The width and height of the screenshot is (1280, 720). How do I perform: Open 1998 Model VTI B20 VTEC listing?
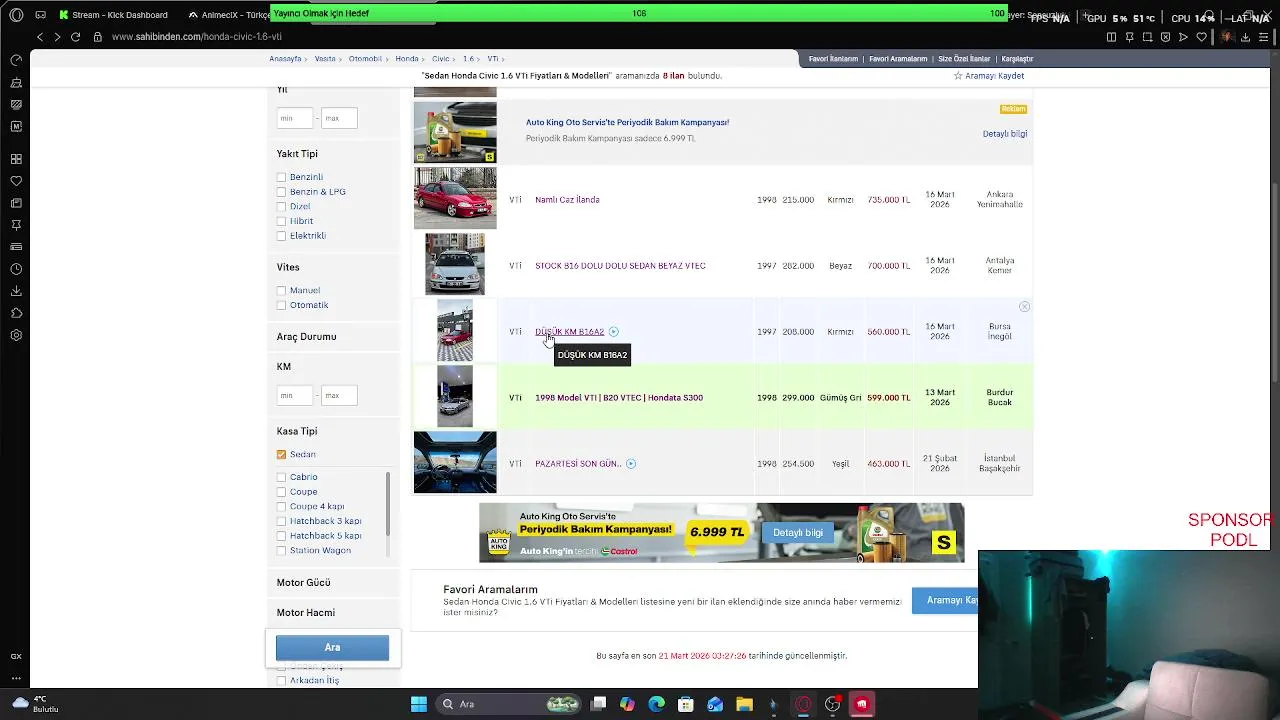coord(619,398)
